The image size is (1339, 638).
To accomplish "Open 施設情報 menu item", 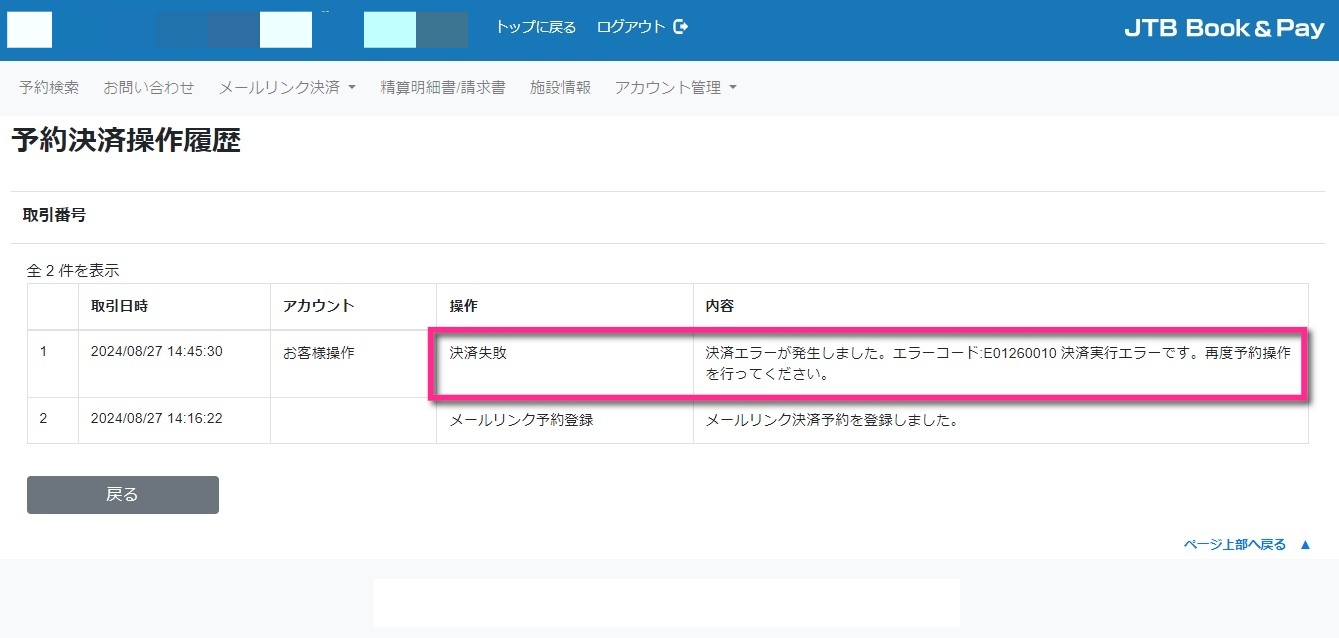I will click(560, 88).
